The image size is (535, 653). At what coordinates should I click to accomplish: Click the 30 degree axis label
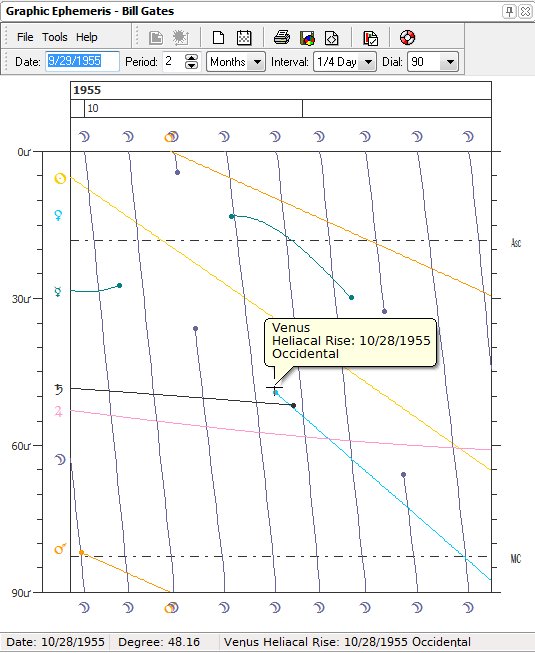pos(21,299)
